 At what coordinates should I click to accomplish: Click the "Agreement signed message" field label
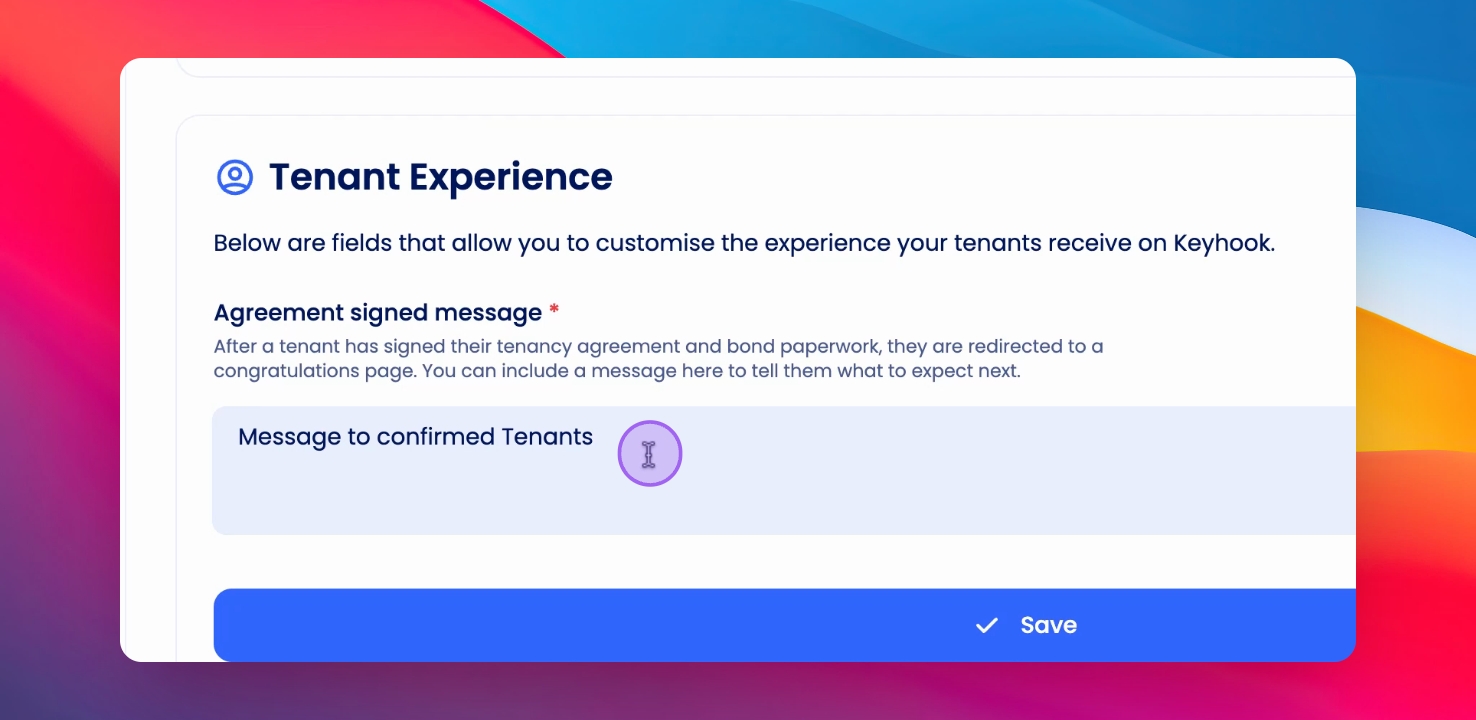click(x=378, y=313)
